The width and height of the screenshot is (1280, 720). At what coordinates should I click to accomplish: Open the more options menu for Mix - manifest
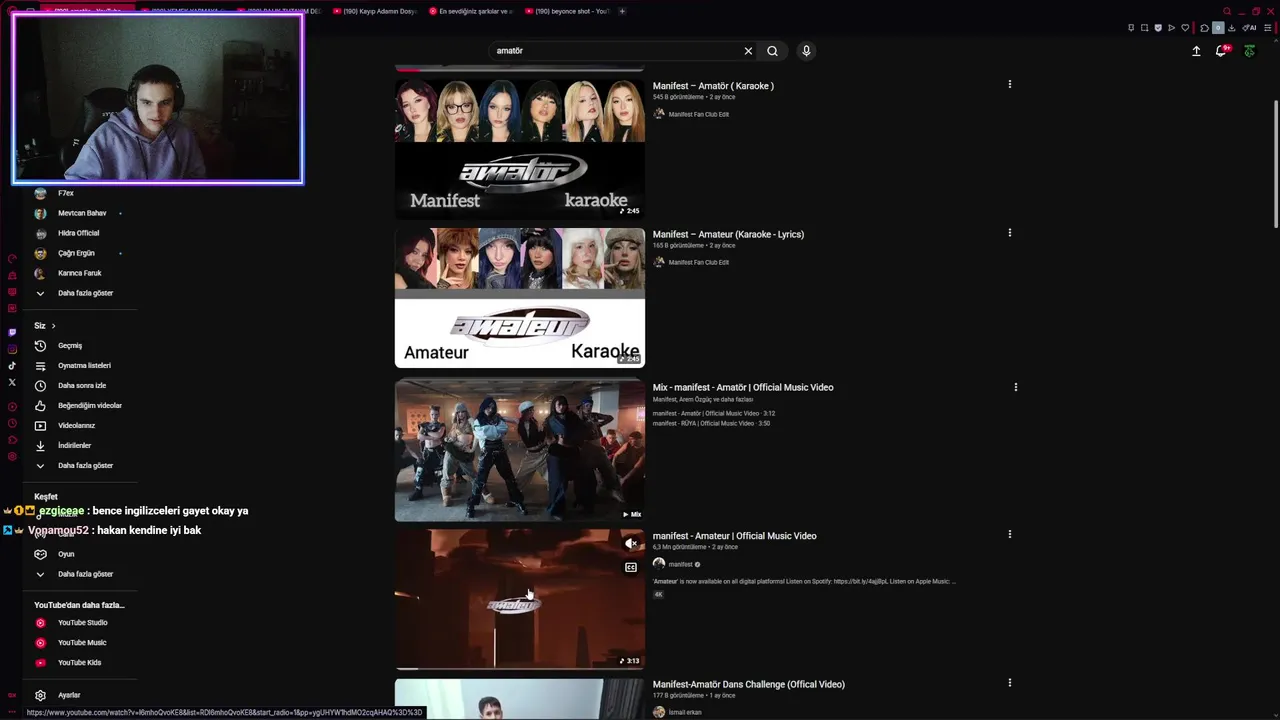[x=1016, y=387]
